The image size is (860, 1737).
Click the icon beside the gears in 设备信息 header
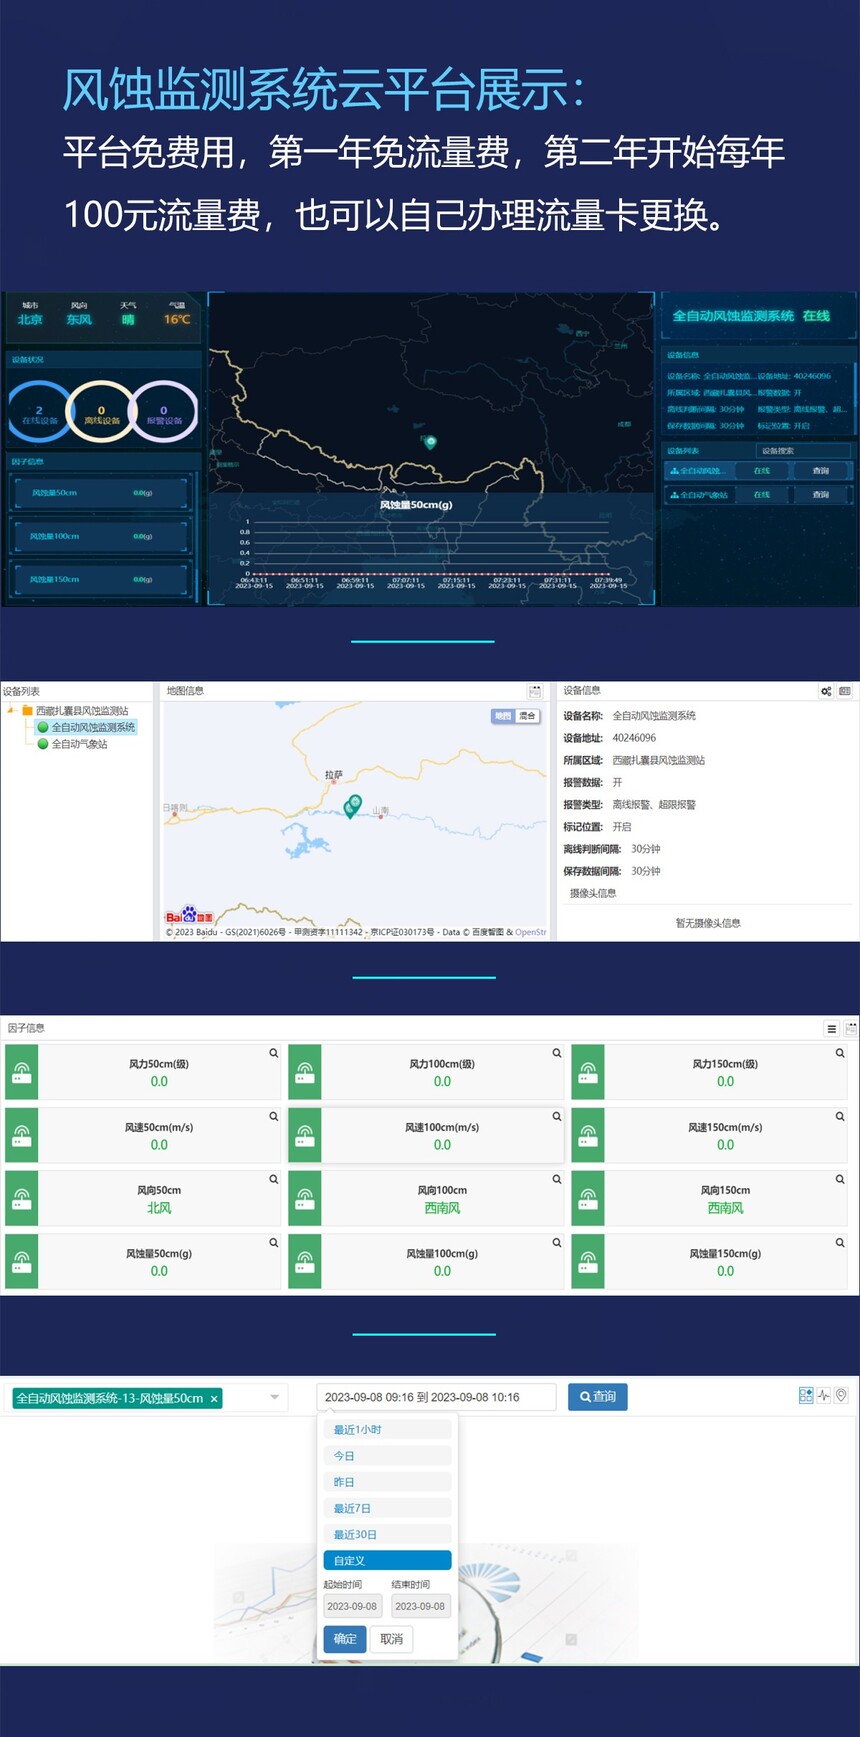[845, 691]
